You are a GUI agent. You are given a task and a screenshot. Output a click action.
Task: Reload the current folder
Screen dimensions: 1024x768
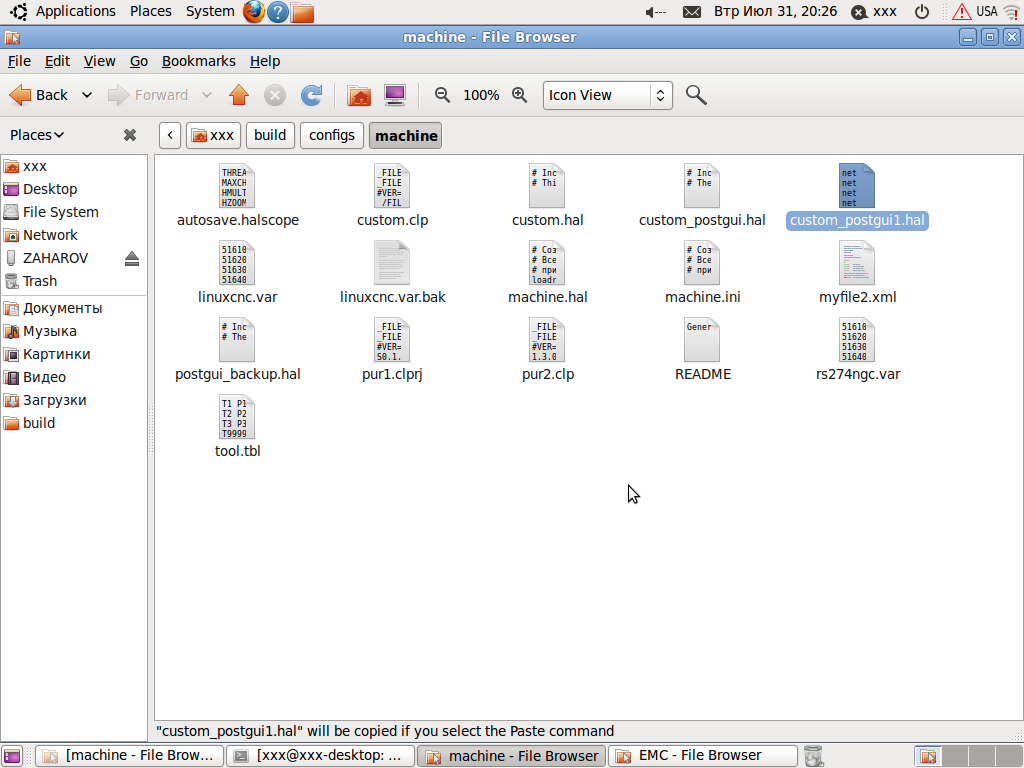coord(312,95)
